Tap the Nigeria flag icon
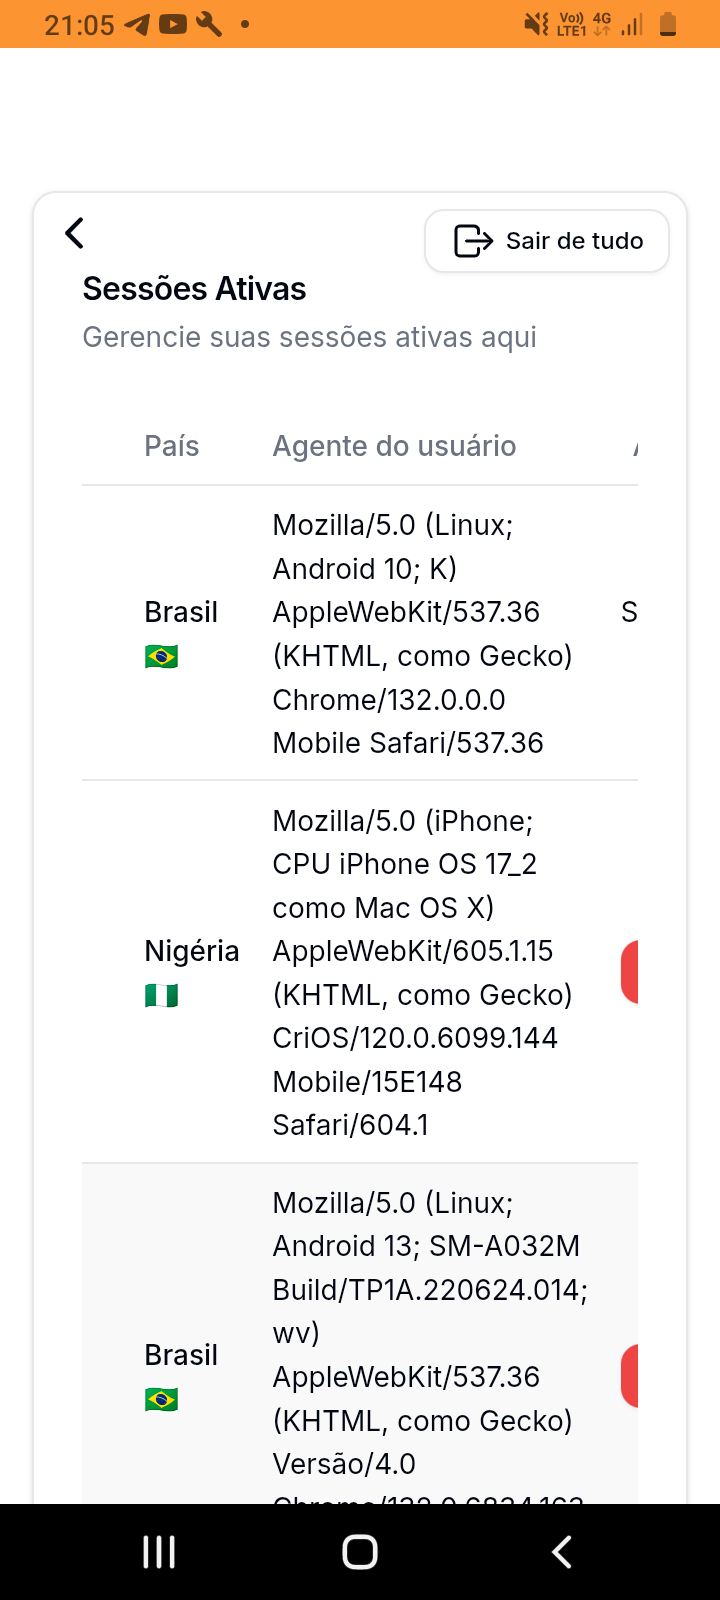The height and width of the screenshot is (1600, 720). point(161,996)
